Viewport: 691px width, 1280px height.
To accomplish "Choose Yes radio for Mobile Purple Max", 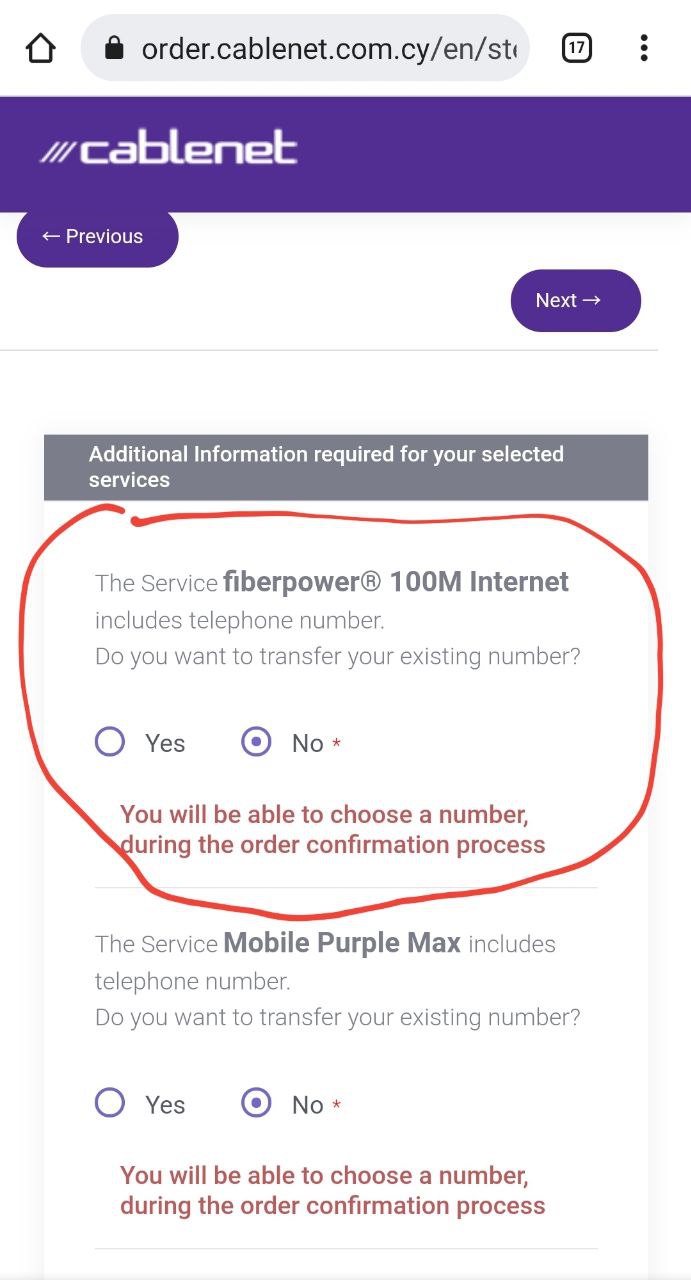I will coord(110,1104).
